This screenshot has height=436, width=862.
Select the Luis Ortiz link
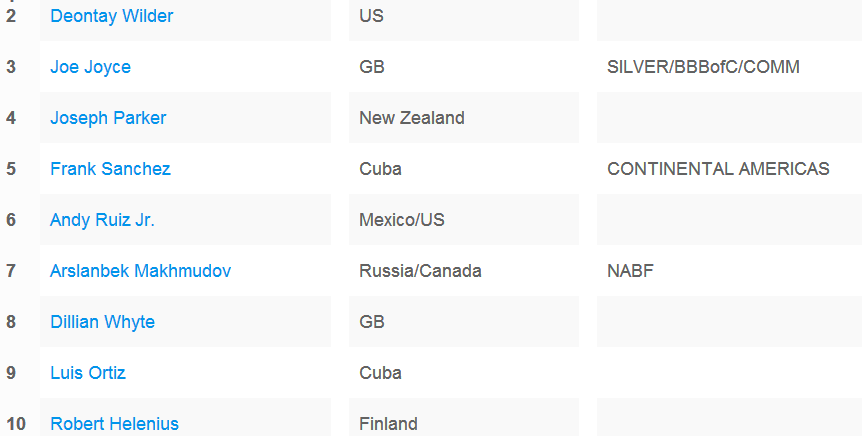88,373
